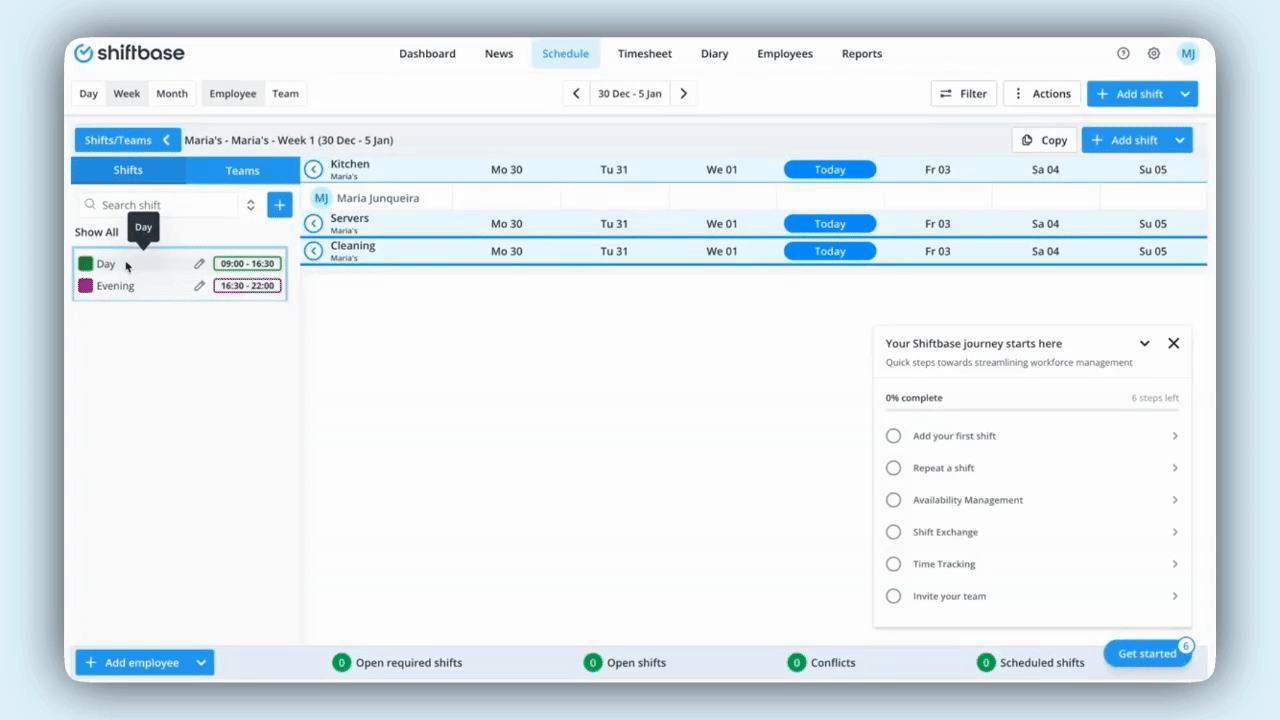Click Show All link
Image resolution: width=1280 pixels, height=720 pixels.
[97, 232]
